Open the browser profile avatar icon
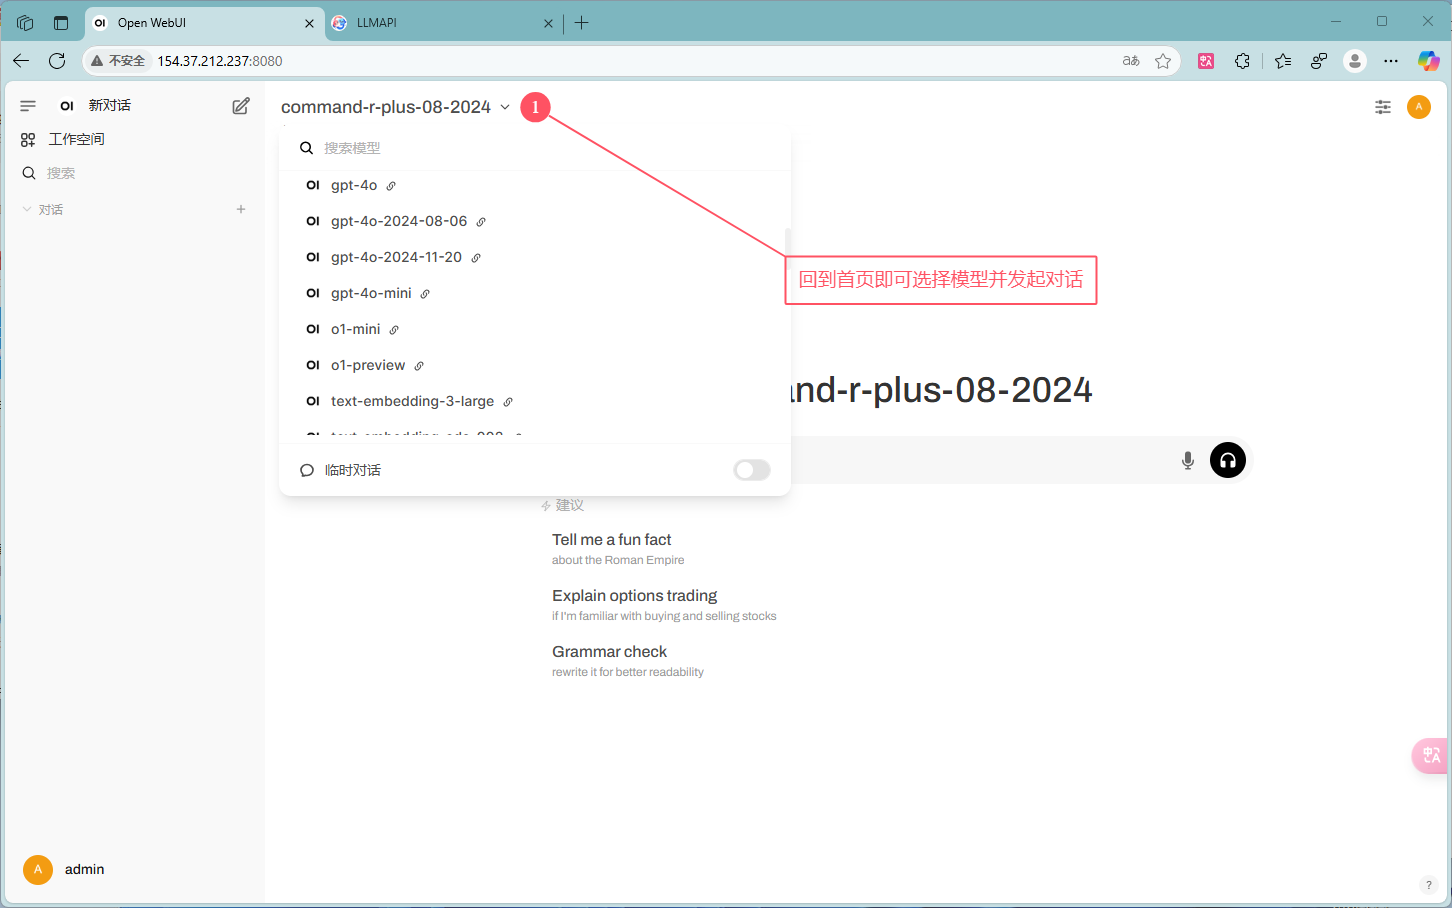Image resolution: width=1452 pixels, height=908 pixels. (x=1355, y=61)
